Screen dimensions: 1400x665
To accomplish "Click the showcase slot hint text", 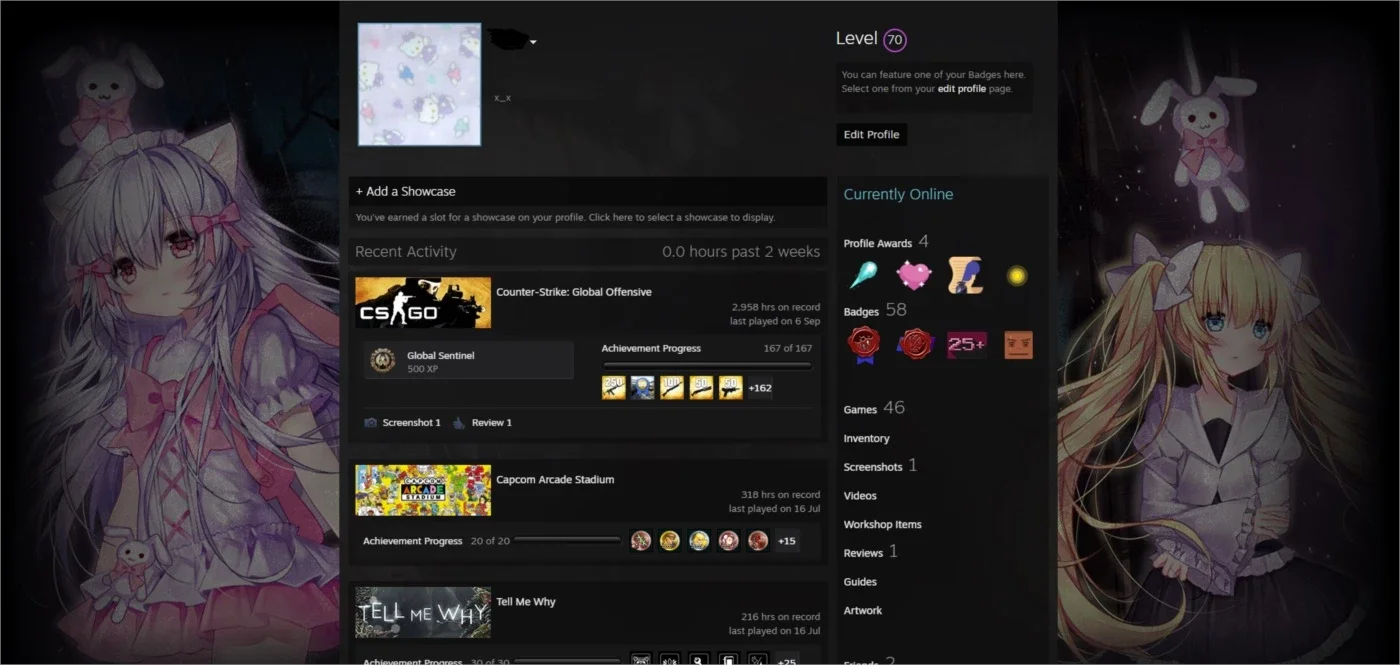I will tap(565, 217).
